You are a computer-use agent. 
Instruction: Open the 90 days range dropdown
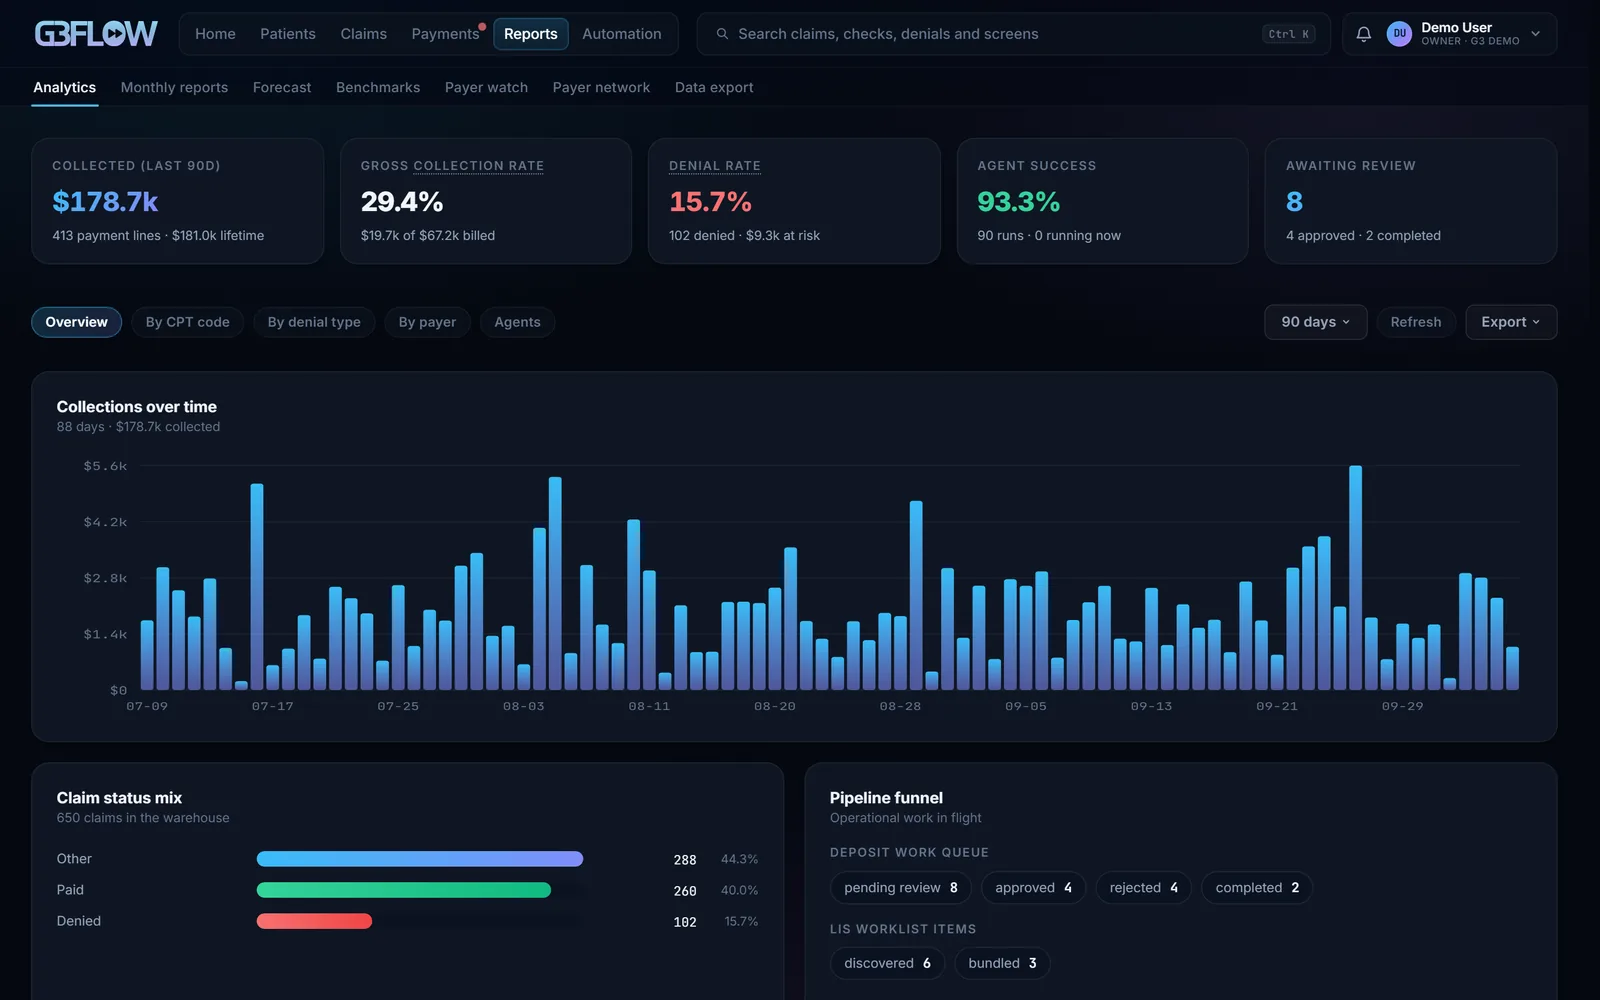[1315, 322]
